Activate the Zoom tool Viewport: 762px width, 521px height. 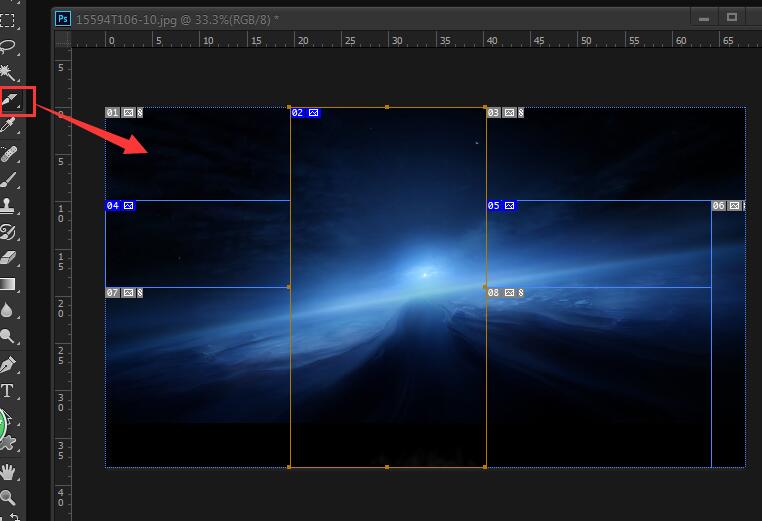(x=9, y=497)
